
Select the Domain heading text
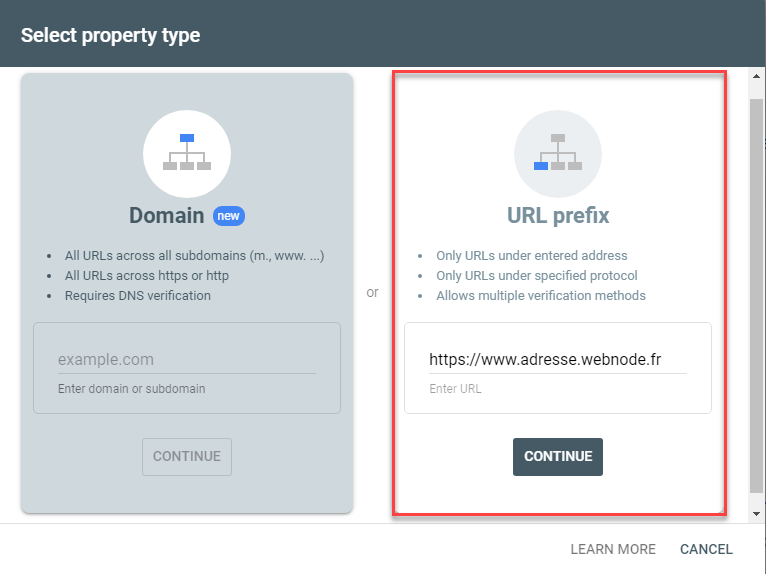point(166,216)
